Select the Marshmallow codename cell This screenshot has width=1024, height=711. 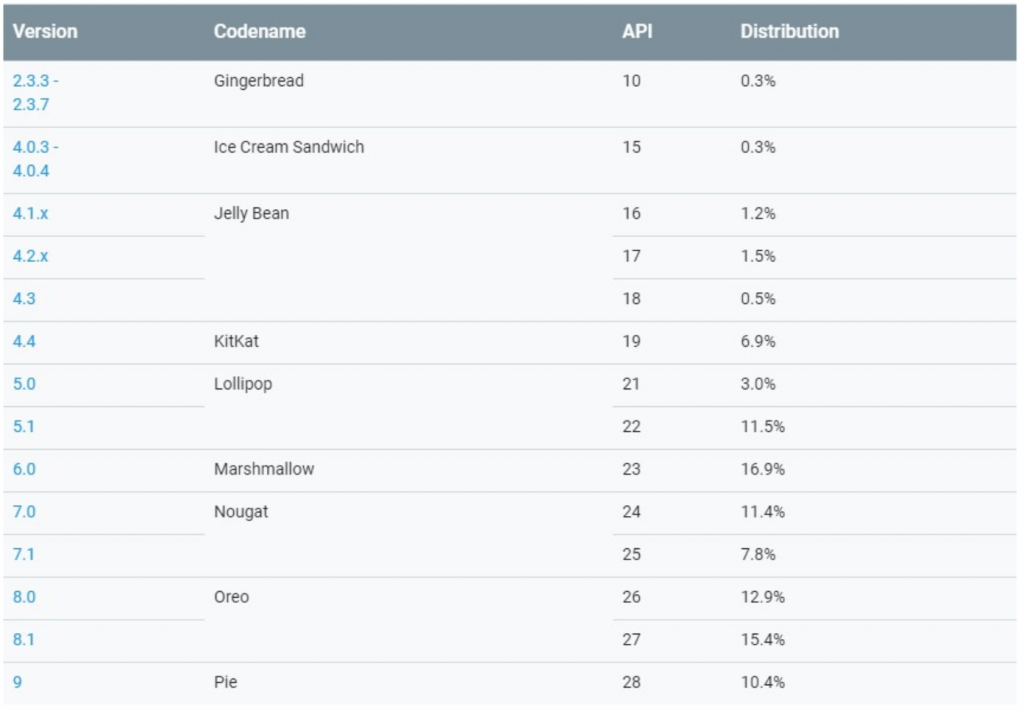tap(263, 469)
